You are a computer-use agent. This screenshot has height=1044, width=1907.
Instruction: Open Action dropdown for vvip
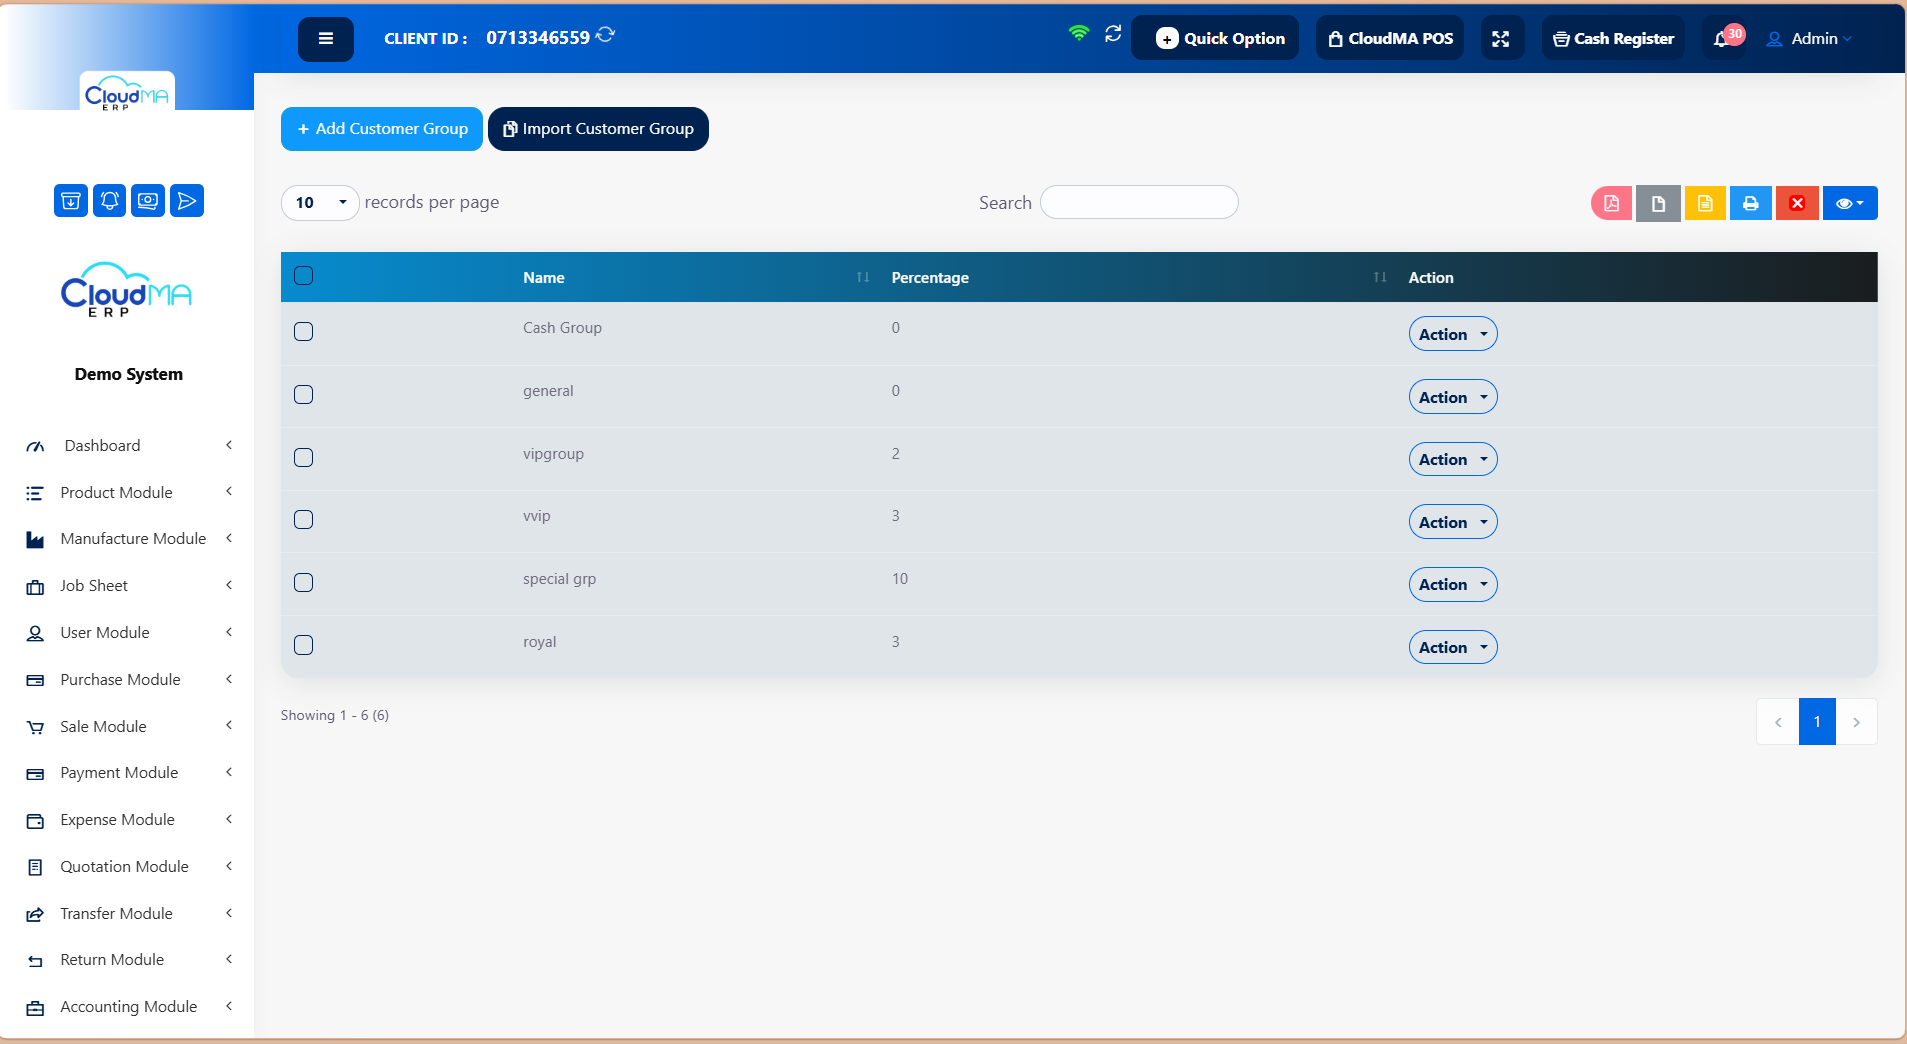(x=1453, y=522)
